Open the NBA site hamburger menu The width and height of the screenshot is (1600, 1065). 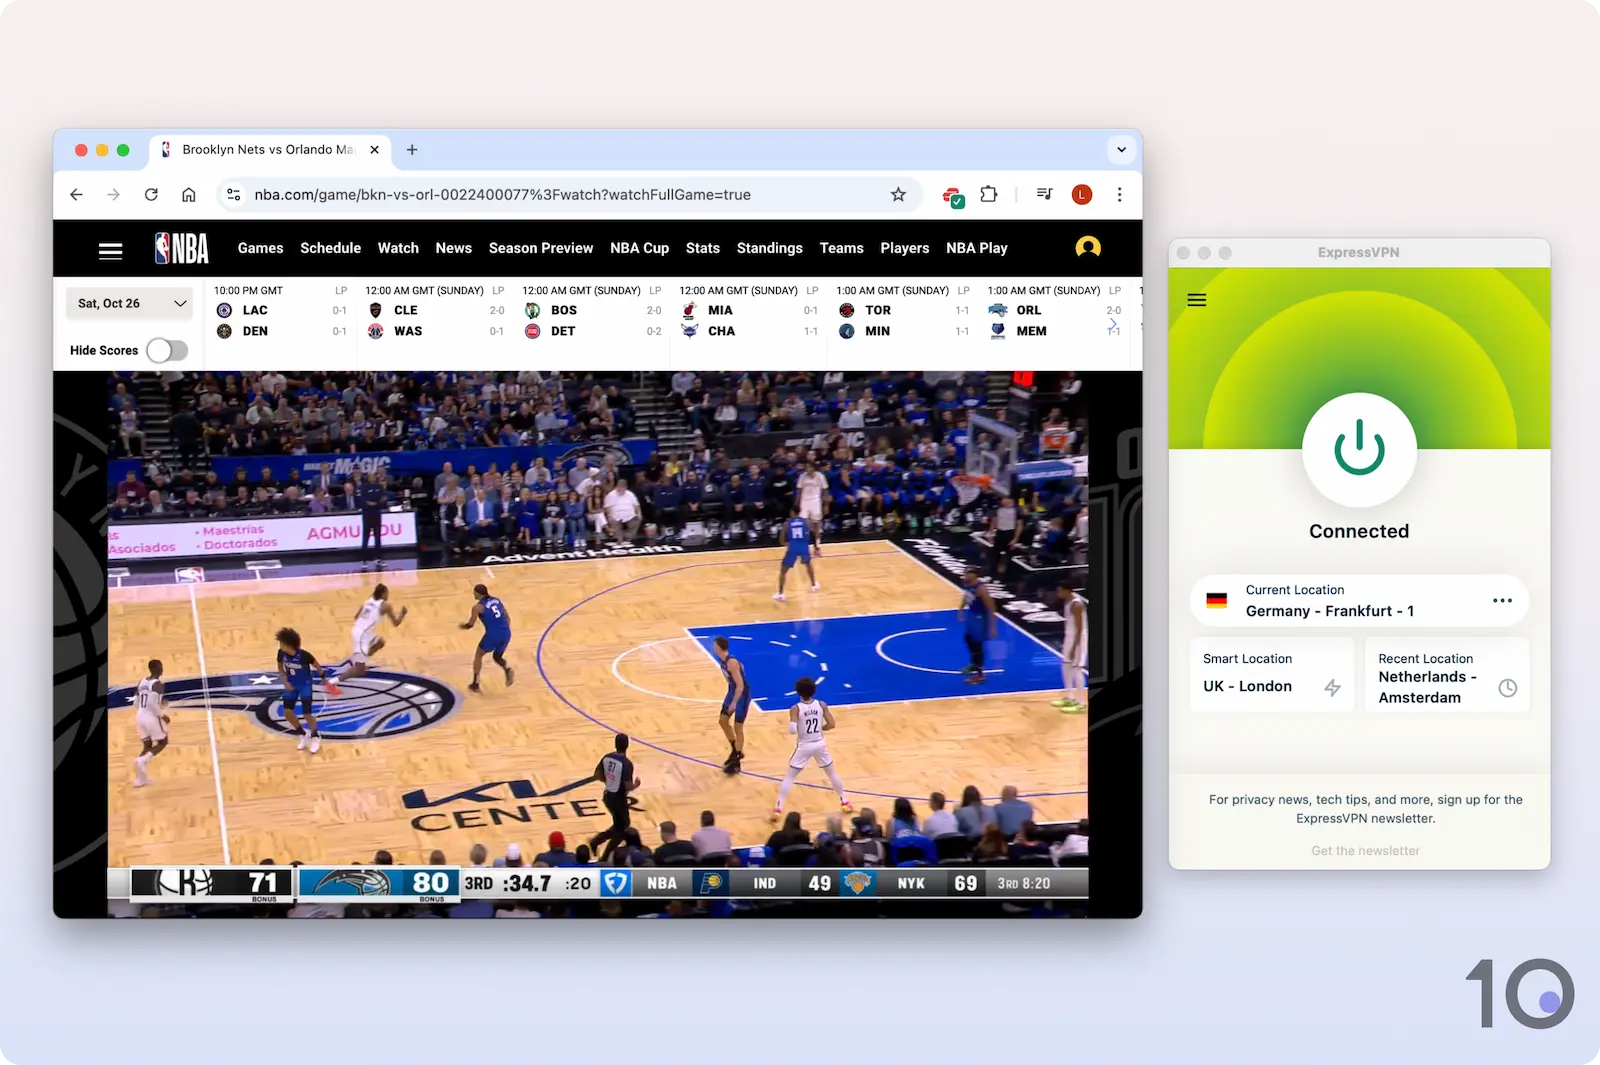coord(111,250)
